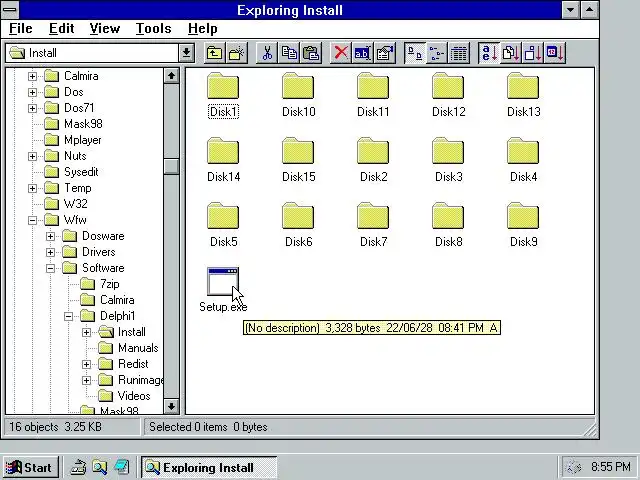Open the Start menu
640x480 pixels.
pyautogui.click(x=31, y=467)
